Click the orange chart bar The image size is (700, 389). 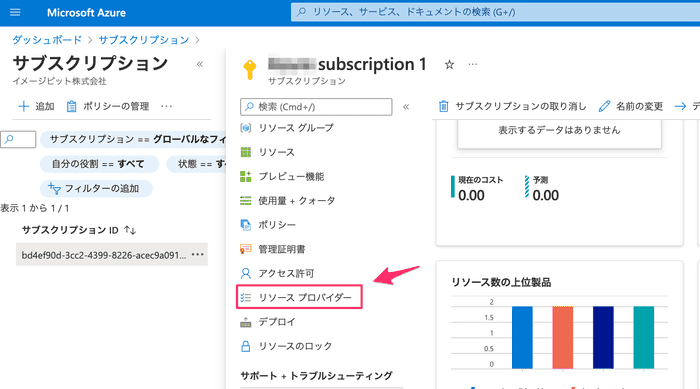coord(562,337)
